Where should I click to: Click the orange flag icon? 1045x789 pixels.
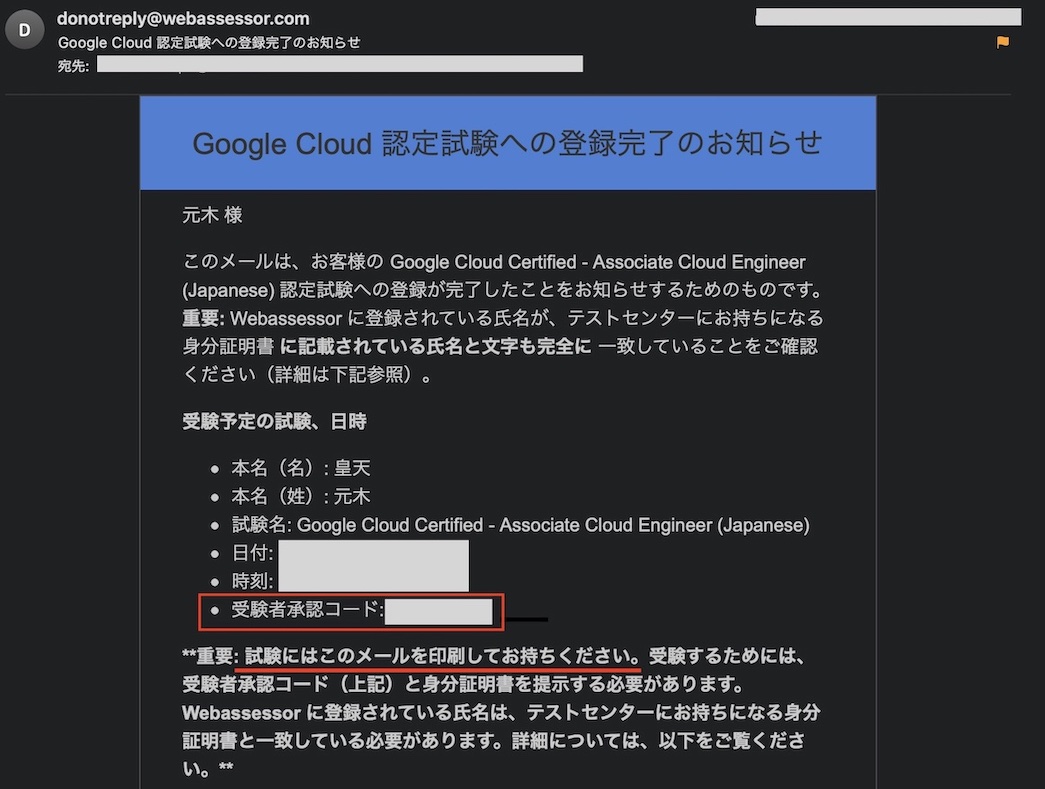tap(1002, 42)
